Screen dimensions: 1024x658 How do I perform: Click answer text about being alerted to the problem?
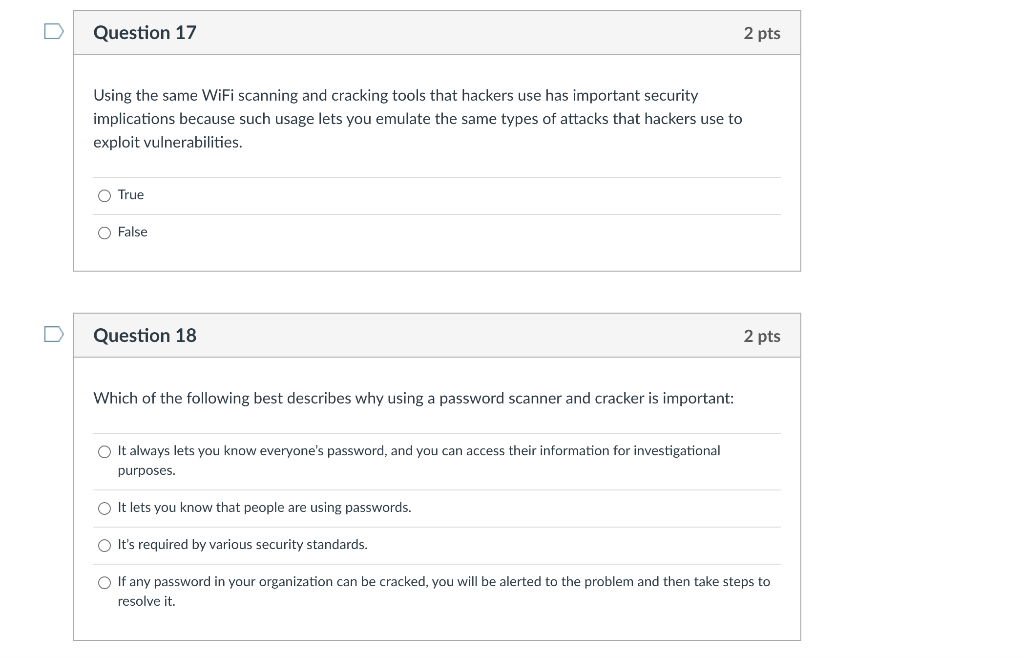(x=443, y=582)
